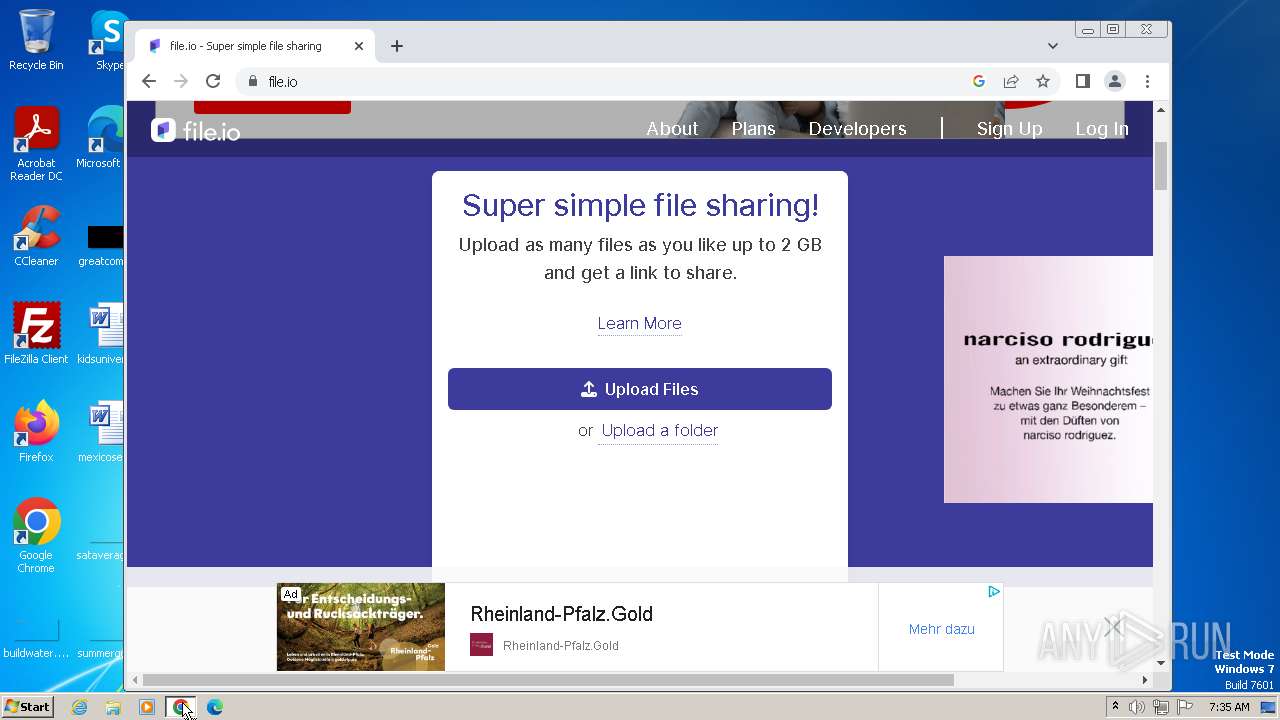The height and width of the screenshot is (720, 1280).
Task: Click the AdChoices icon on banner ad
Action: (994, 592)
